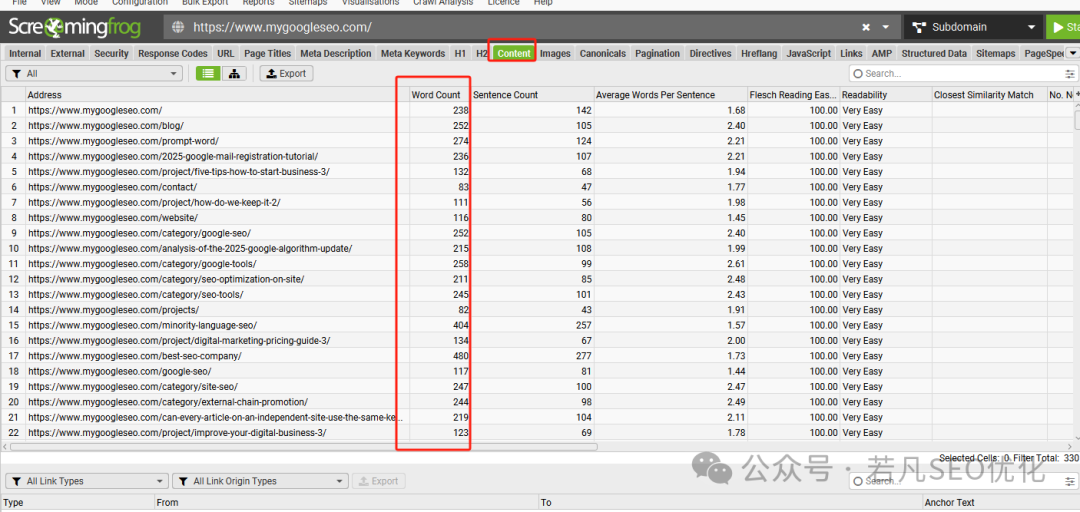Open the All filter dropdown
The height and width of the screenshot is (512, 1080).
point(94,74)
